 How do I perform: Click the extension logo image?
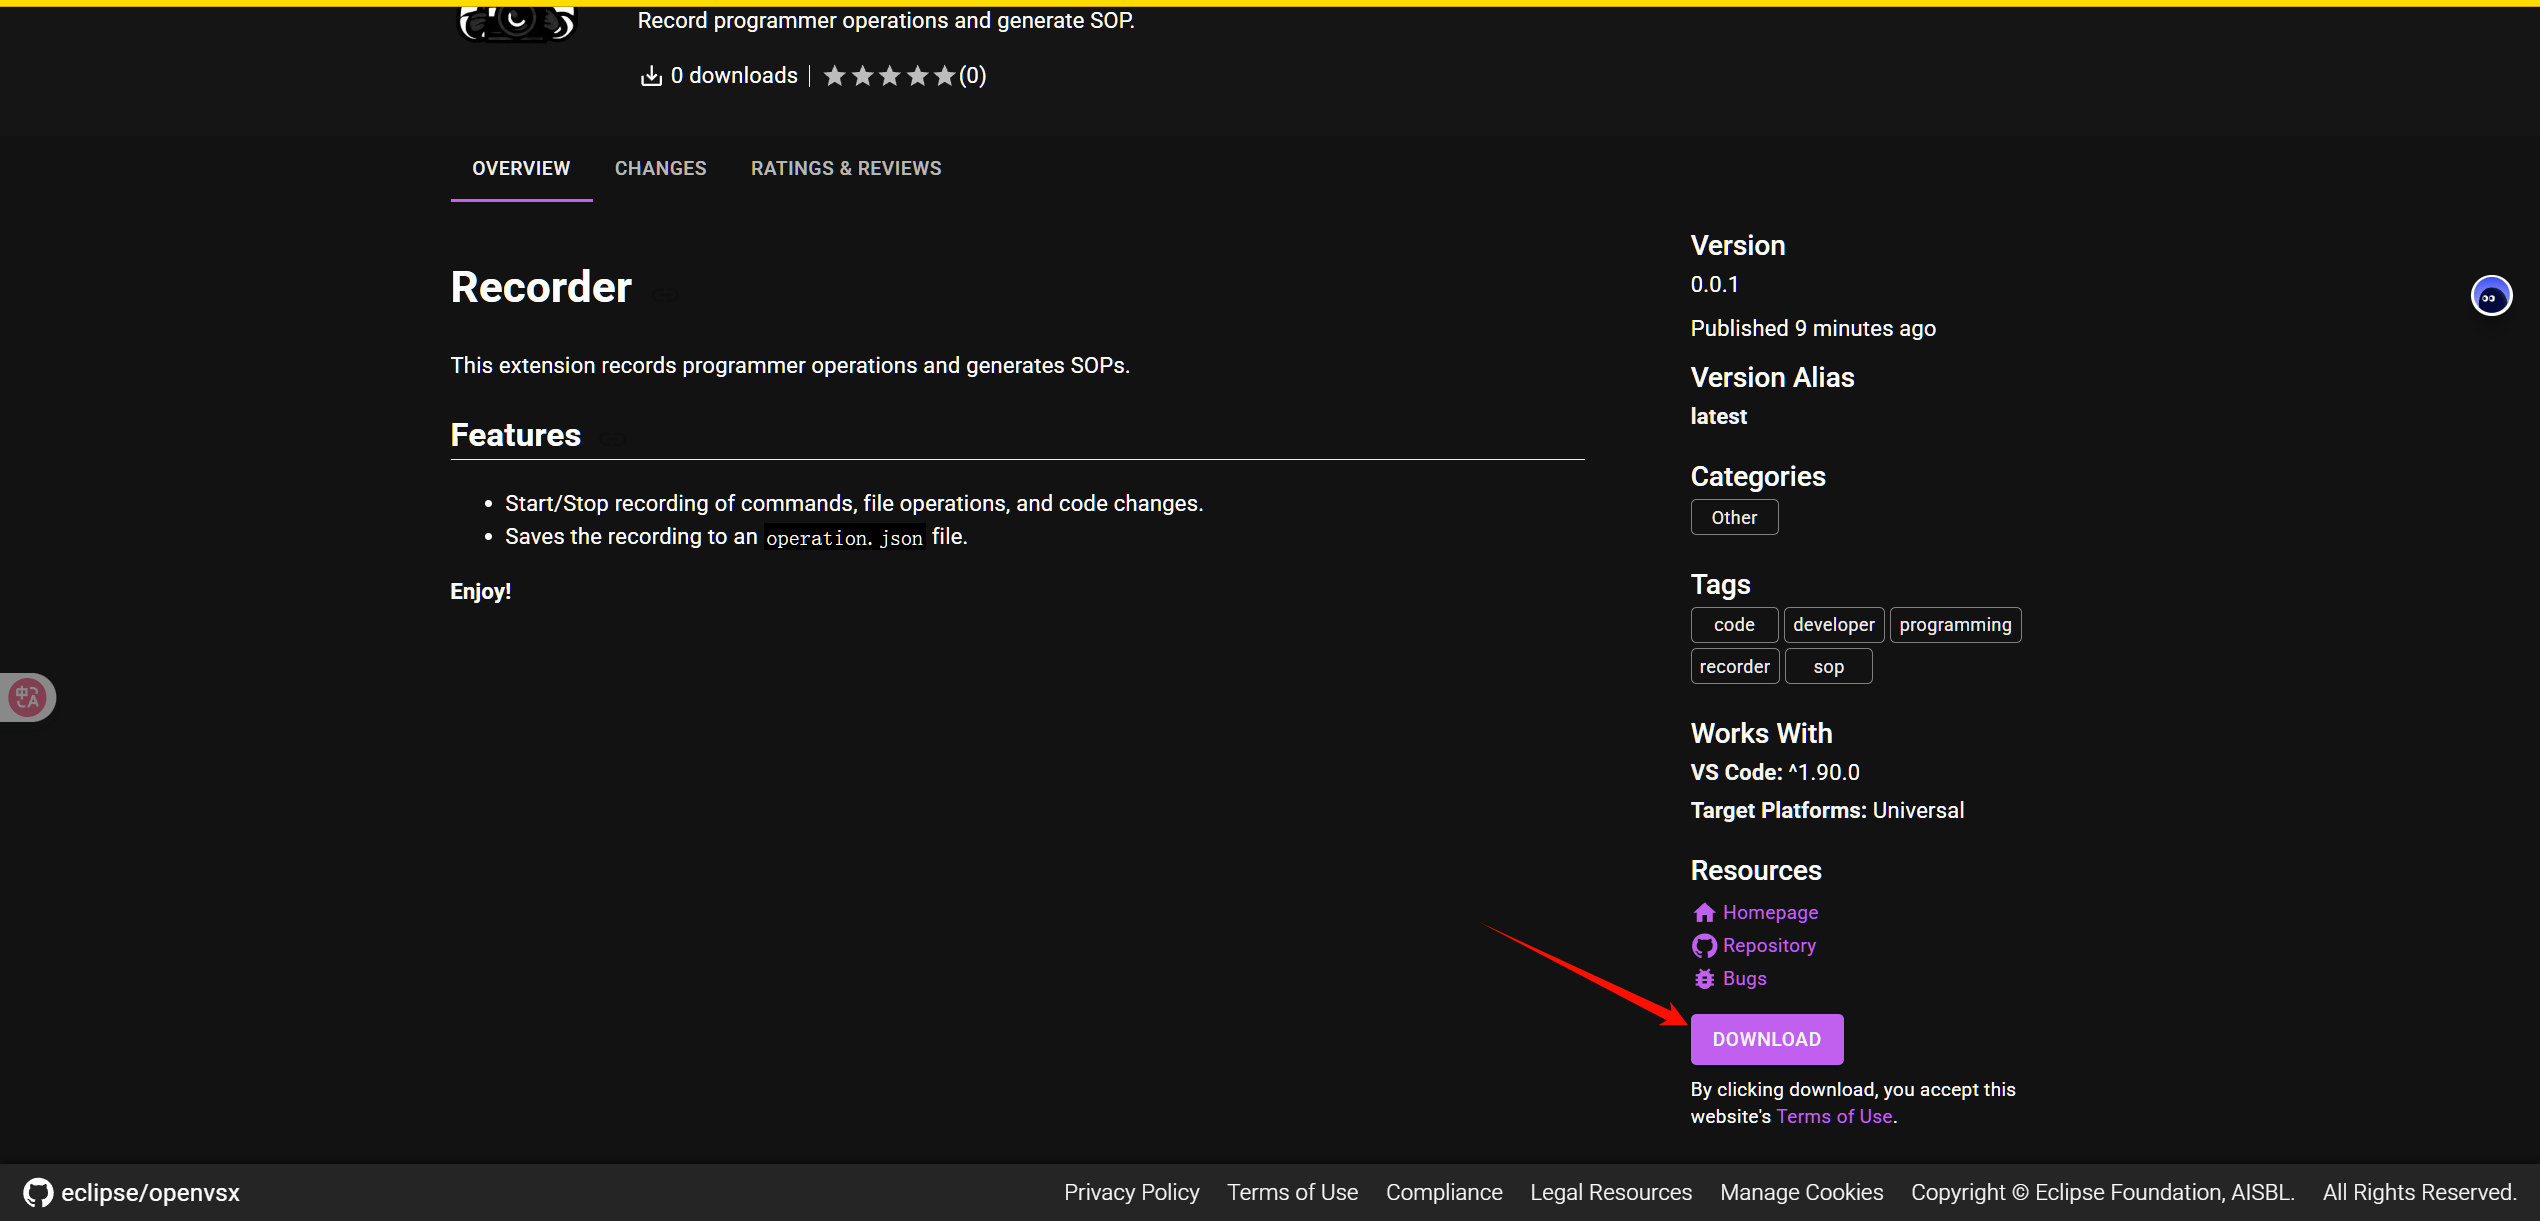point(517,20)
